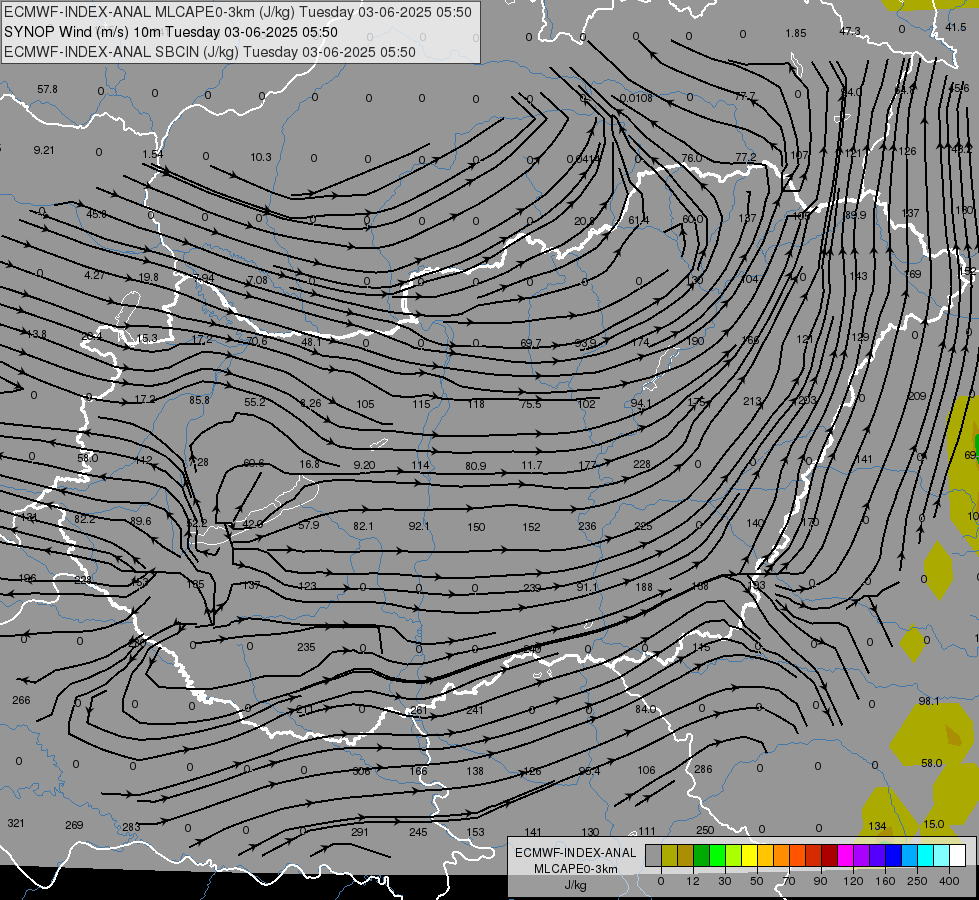This screenshot has width=979, height=900.
Task: Click the map value 75.5
Action: click(531, 404)
